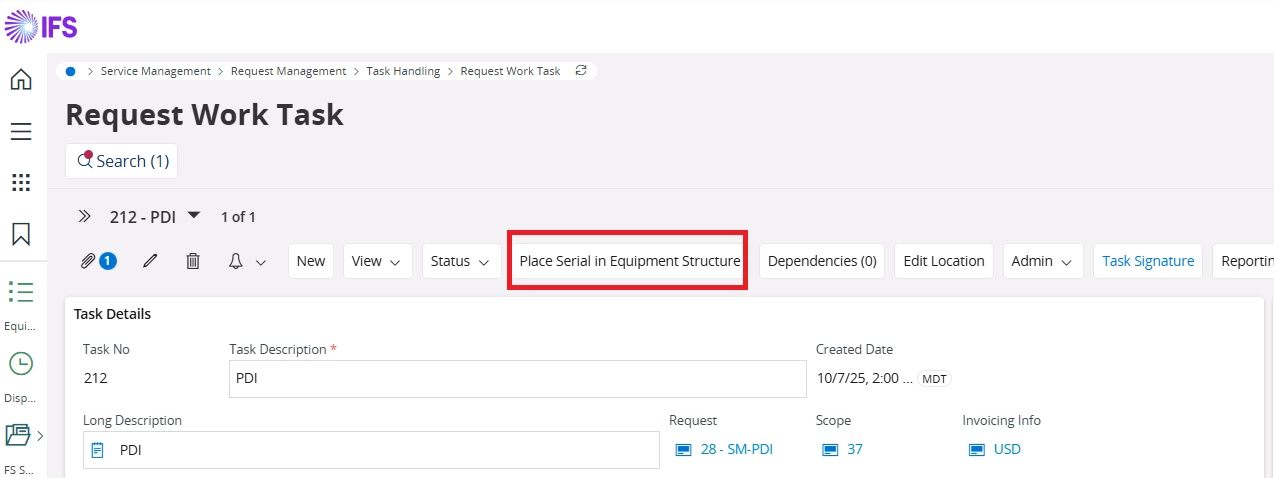Click the refresh icon in breadcrumb

(x=581, y=71)
